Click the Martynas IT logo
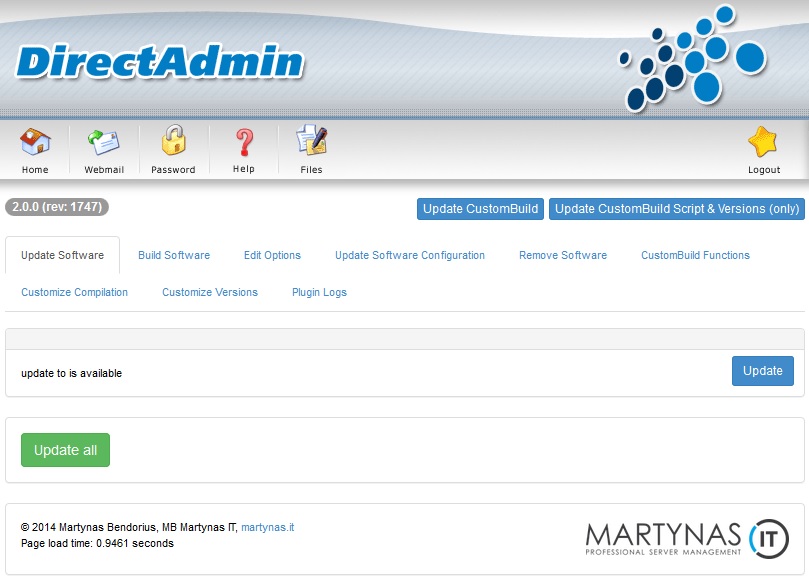 [x=687, y=536]
